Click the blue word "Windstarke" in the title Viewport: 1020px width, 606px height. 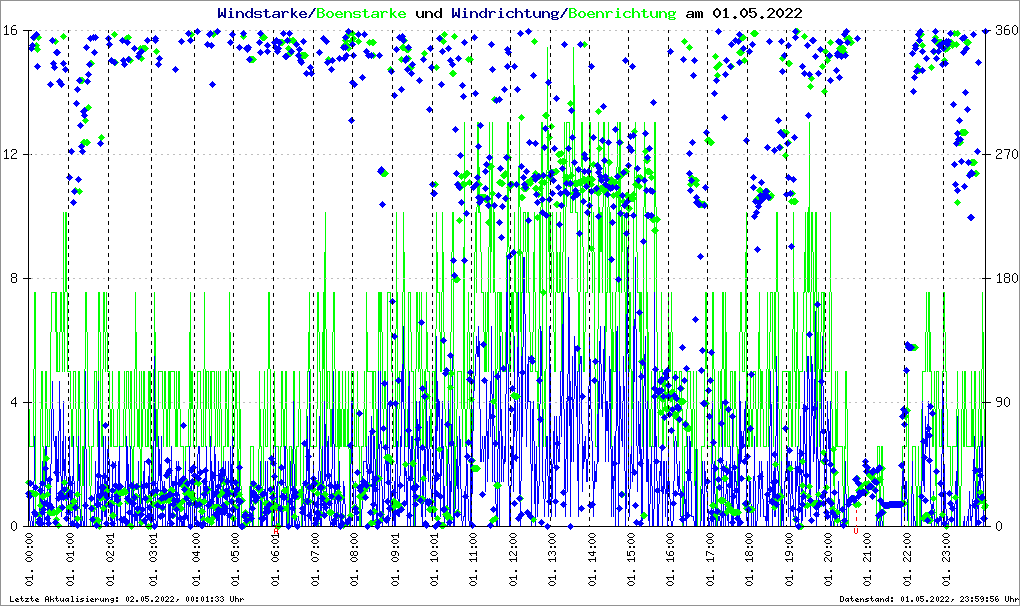click(264, 13)
